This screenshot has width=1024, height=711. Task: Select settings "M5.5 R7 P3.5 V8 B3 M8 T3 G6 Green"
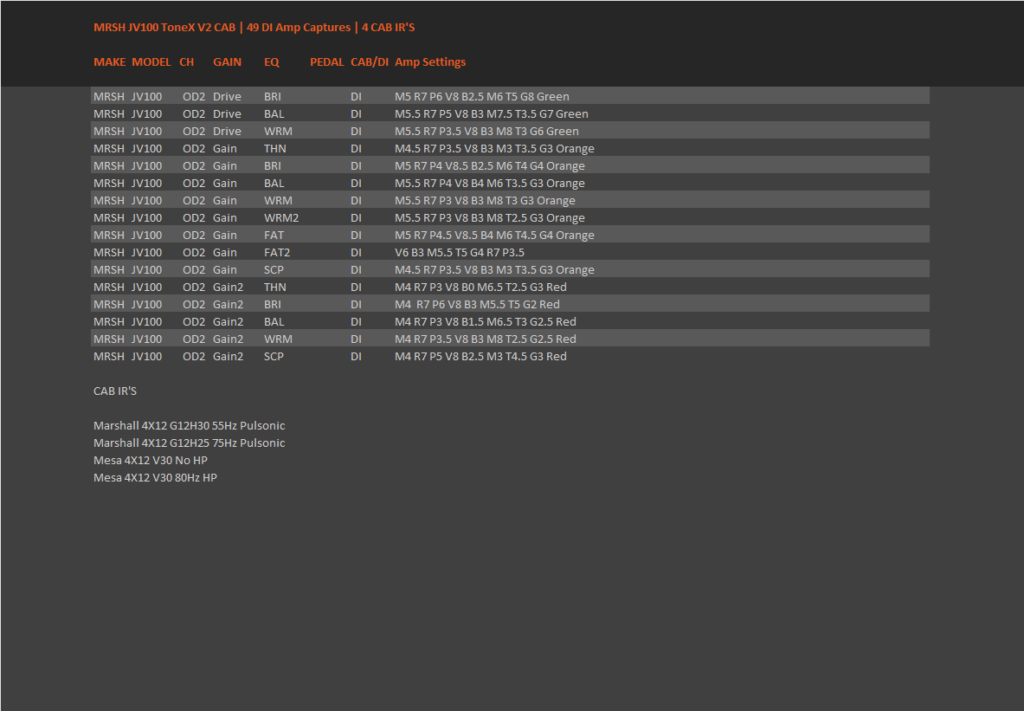click(x=487, y=131)
